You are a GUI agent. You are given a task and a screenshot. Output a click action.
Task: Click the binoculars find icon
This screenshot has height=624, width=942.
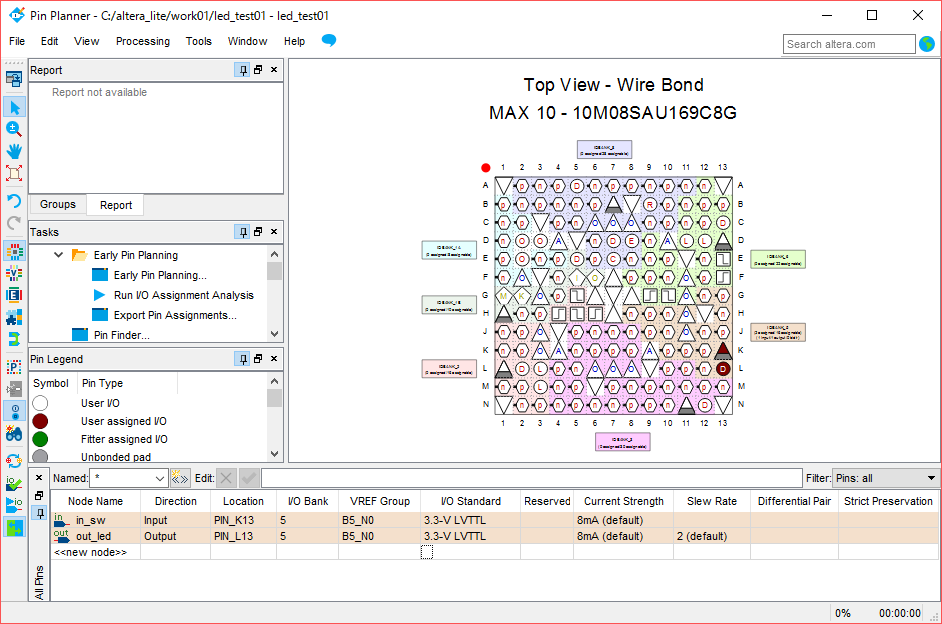(14, 434)
